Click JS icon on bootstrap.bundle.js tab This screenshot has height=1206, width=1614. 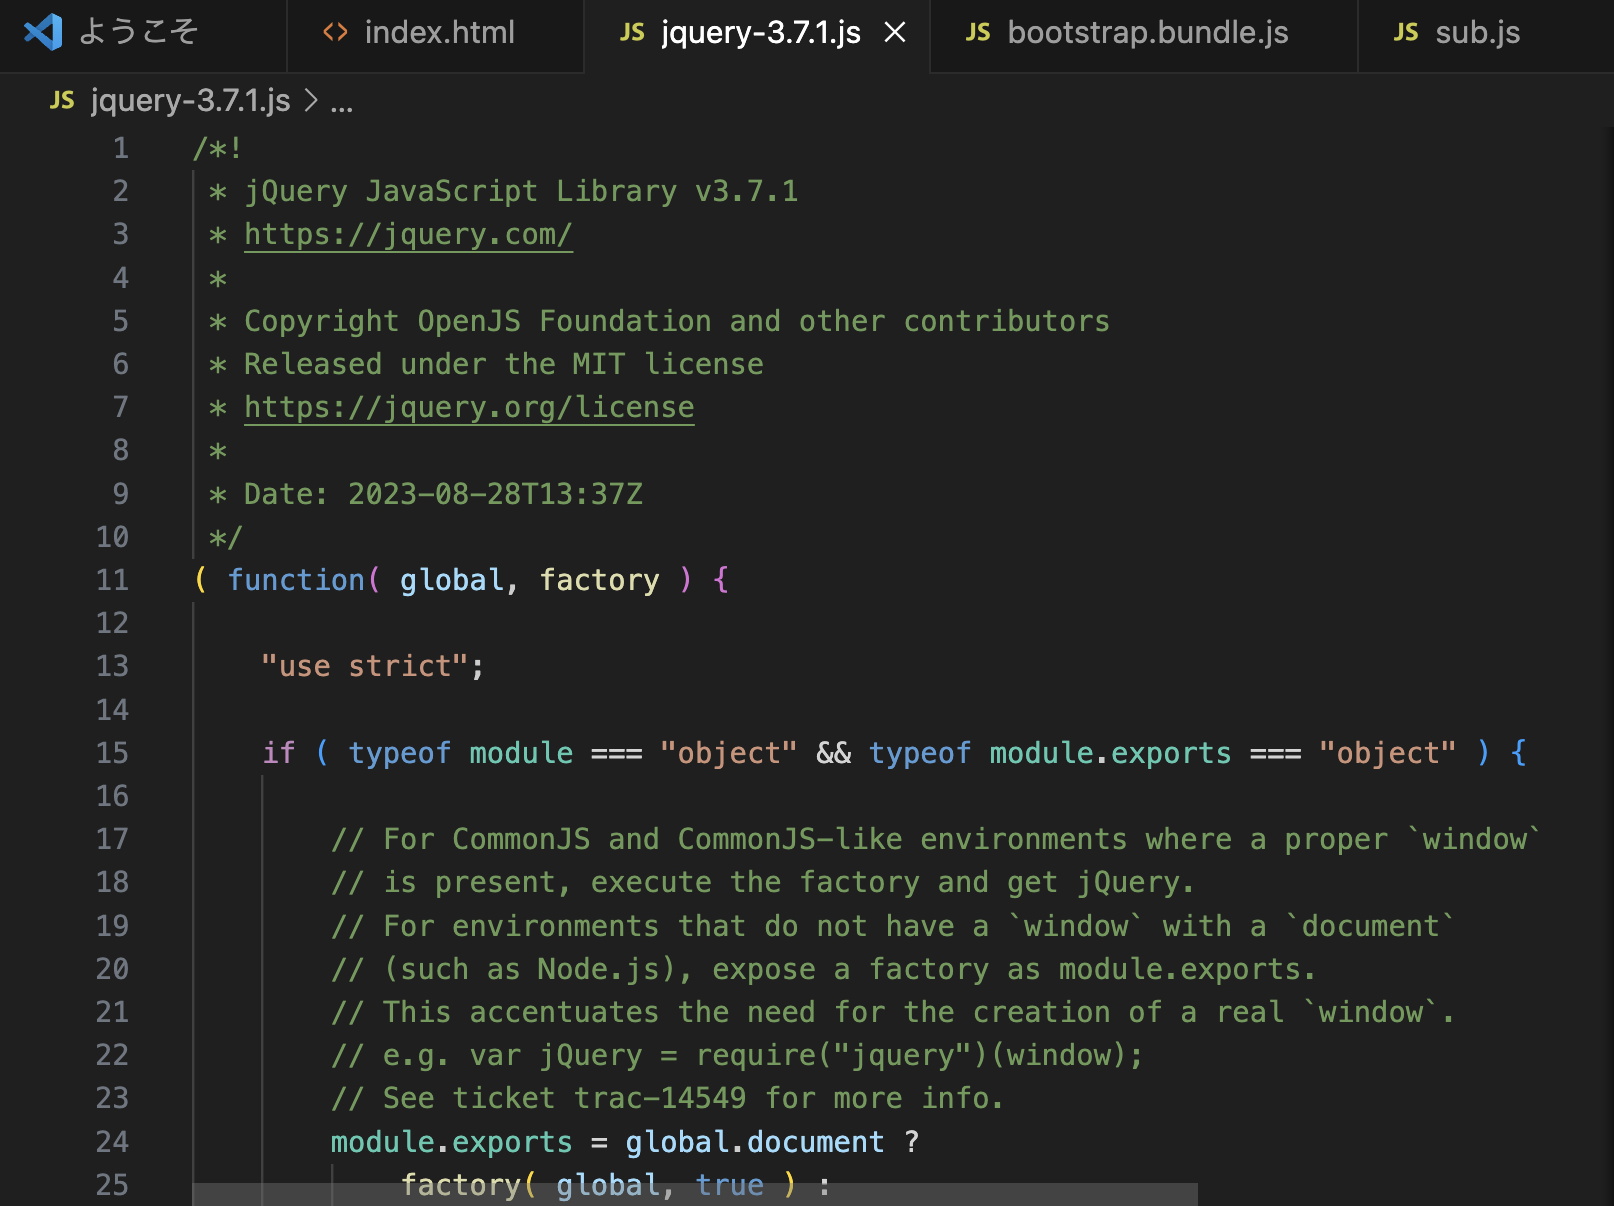[x=978, y=33]
